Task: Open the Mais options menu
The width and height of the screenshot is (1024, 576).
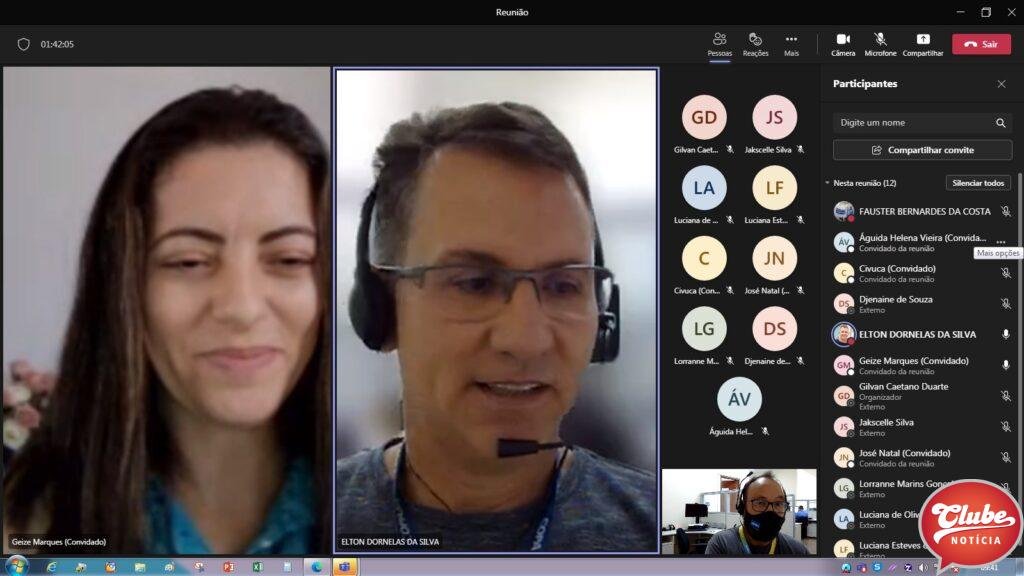Action: tap(791, 43)
